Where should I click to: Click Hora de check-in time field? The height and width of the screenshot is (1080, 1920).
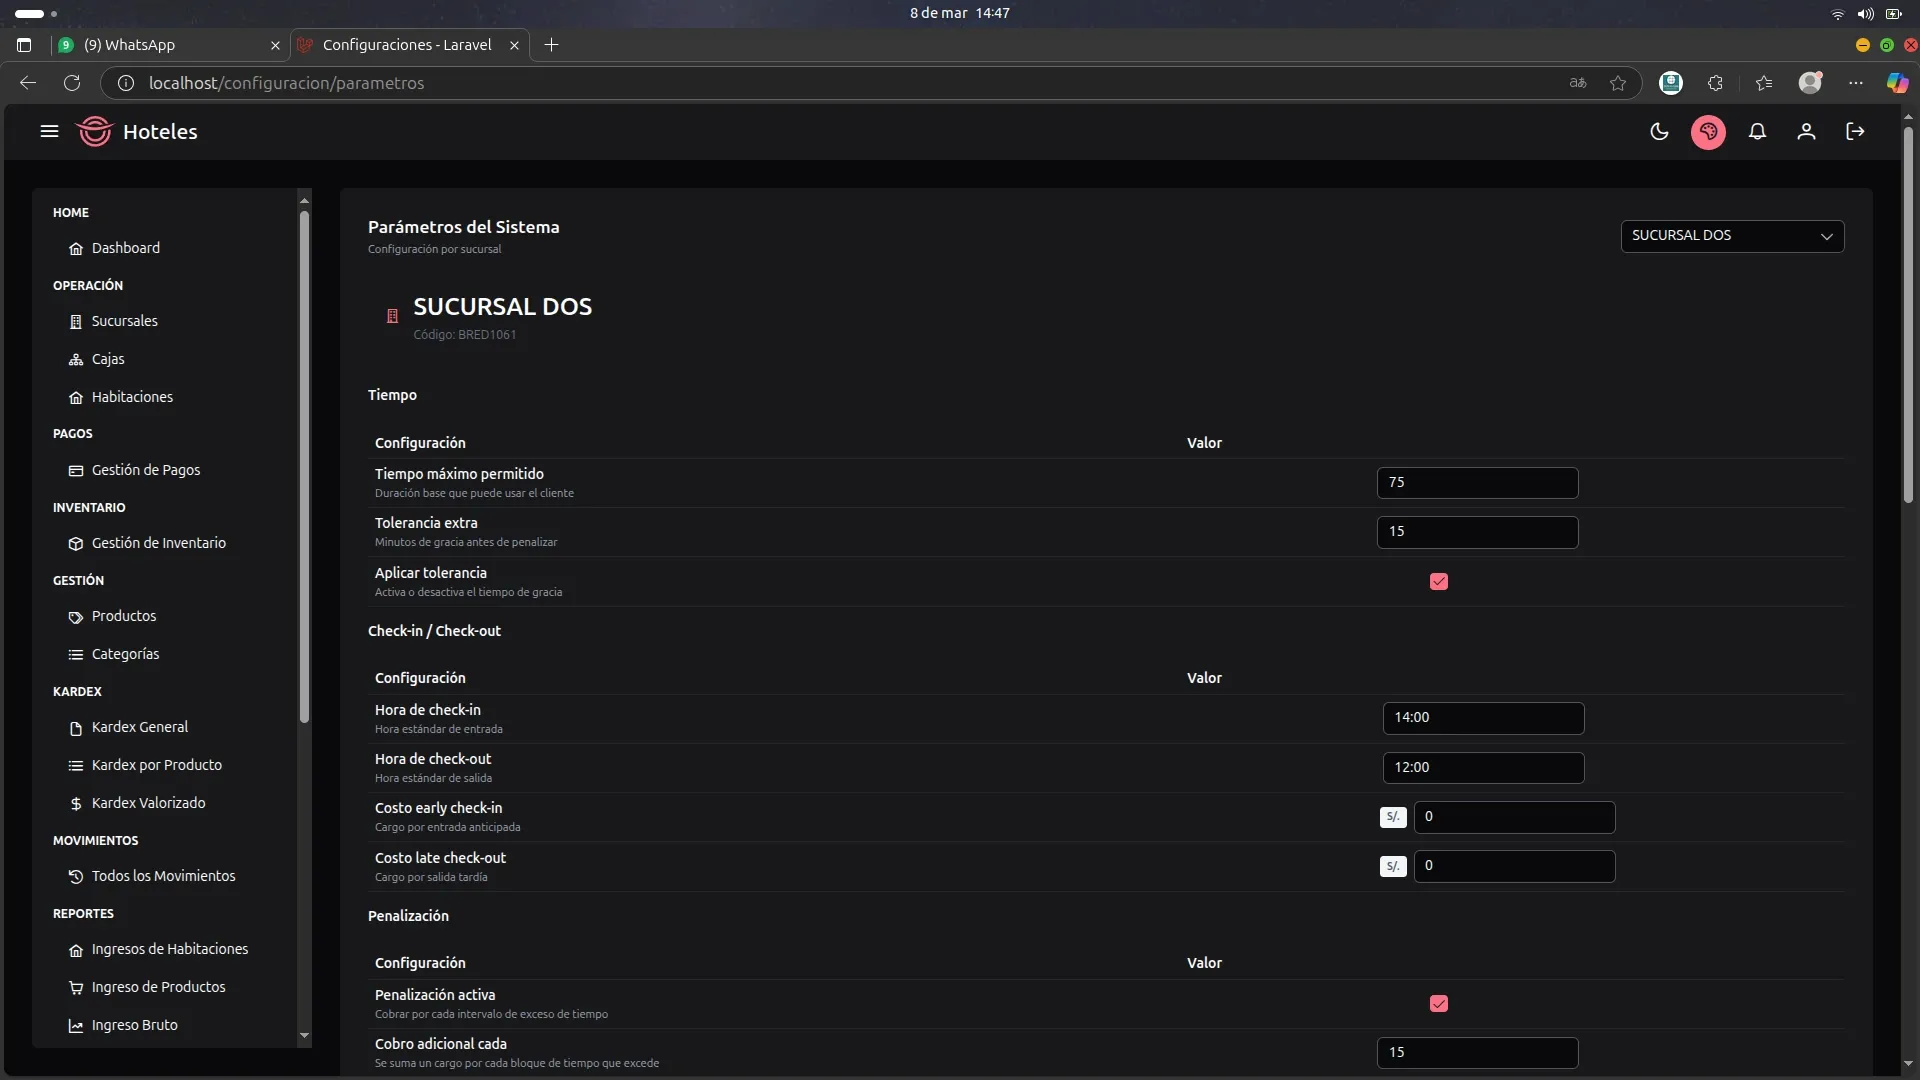pos(1483,718)
